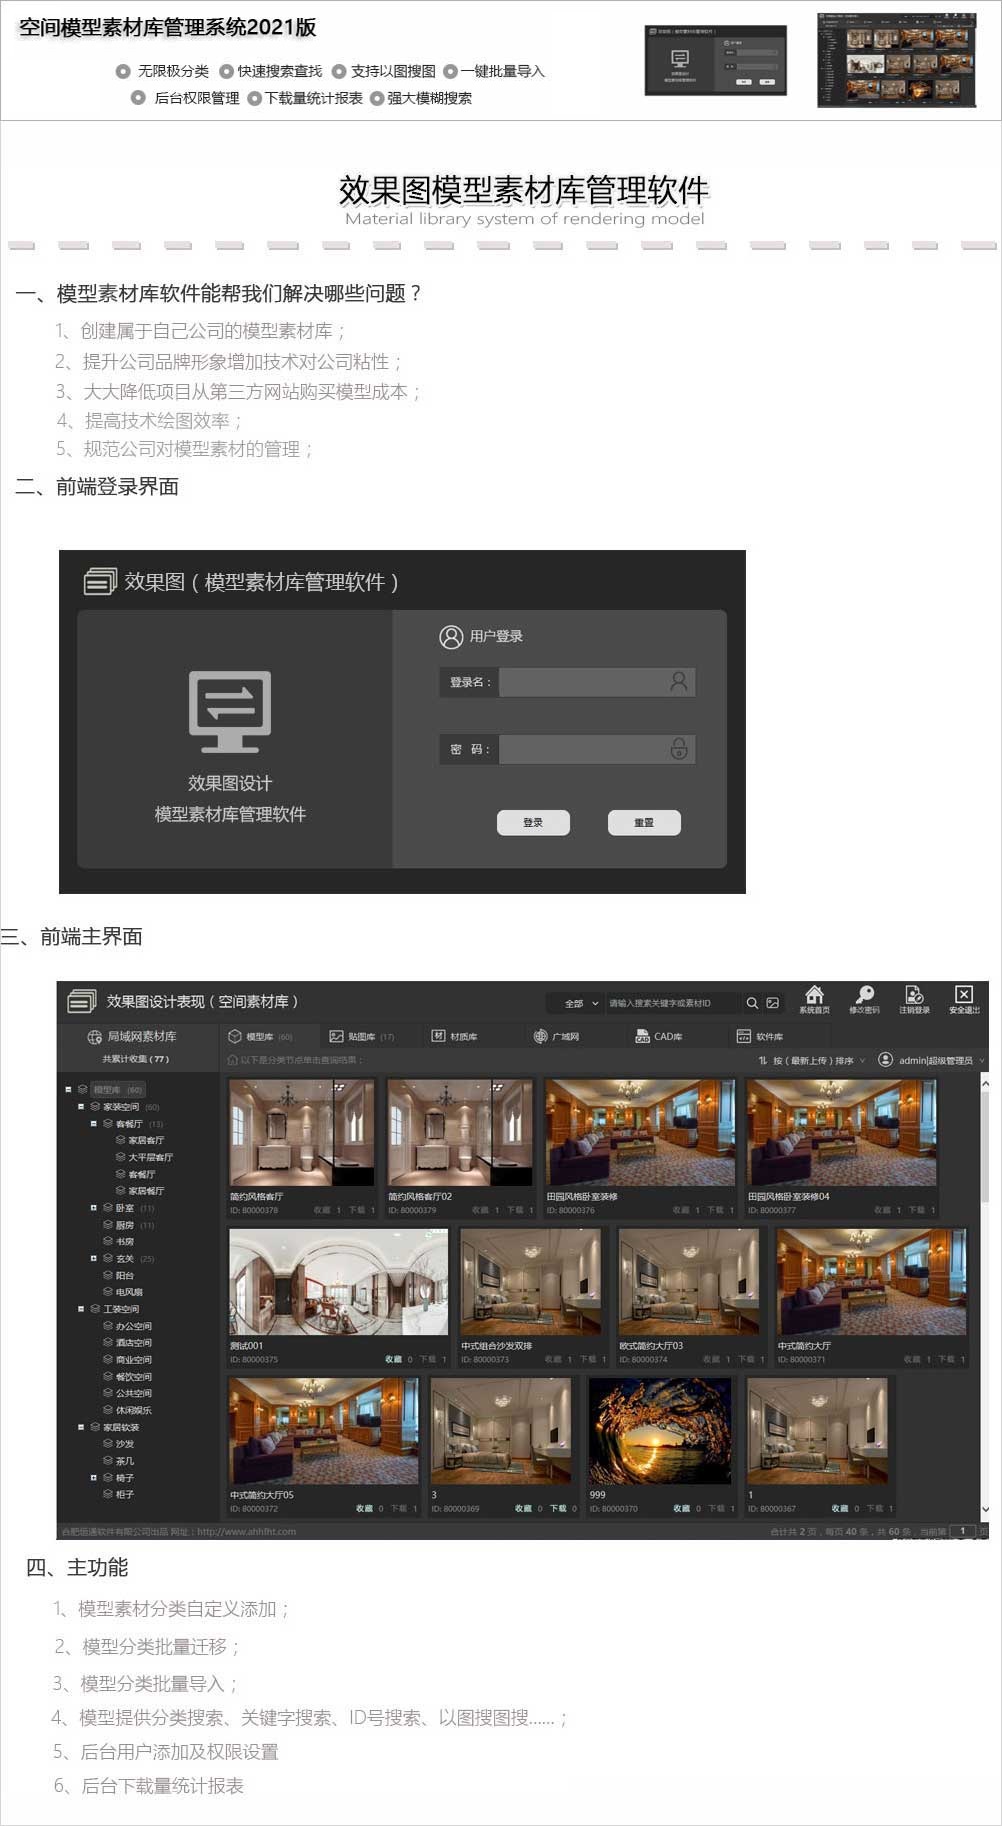Viewport: 1002px width, 1826px height.
Task: Click the search-by-image icon
Action: (x=773, y=1003)
